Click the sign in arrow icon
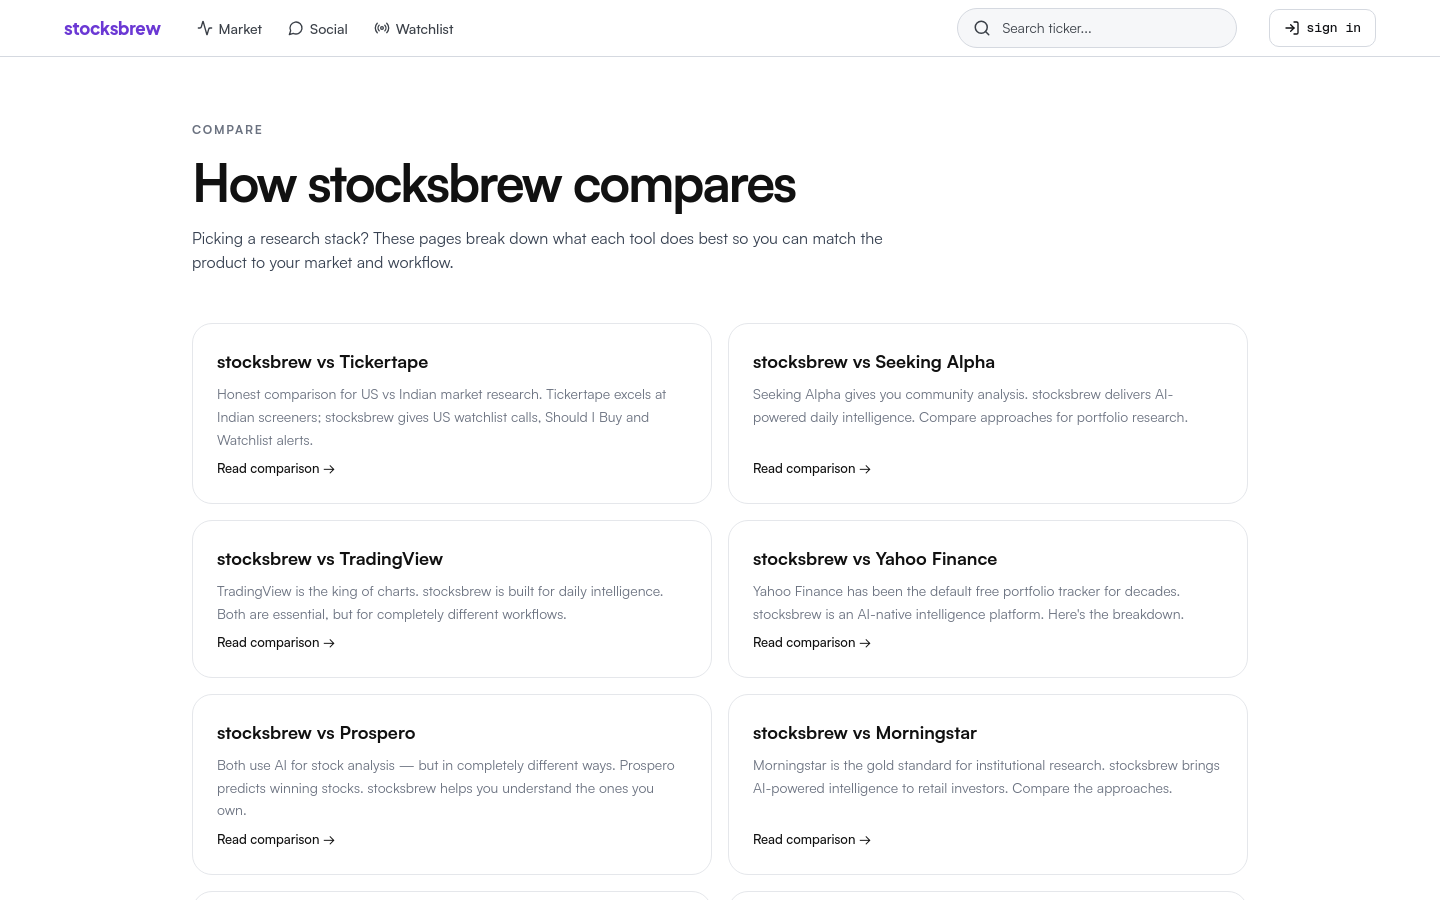The image size is (1440, 900). pyautogui.click(x=1292, y=28)
